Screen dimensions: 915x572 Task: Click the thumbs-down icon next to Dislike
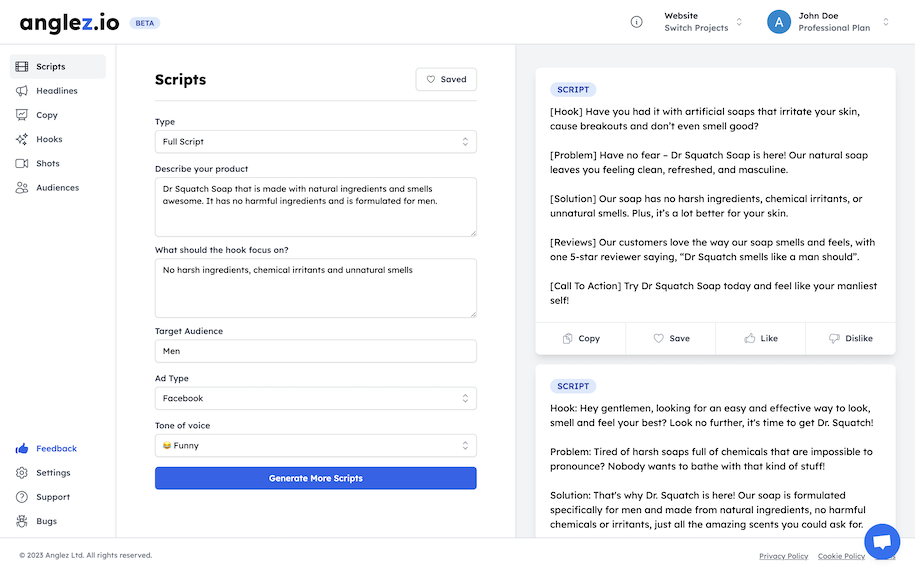pos(834,339)
